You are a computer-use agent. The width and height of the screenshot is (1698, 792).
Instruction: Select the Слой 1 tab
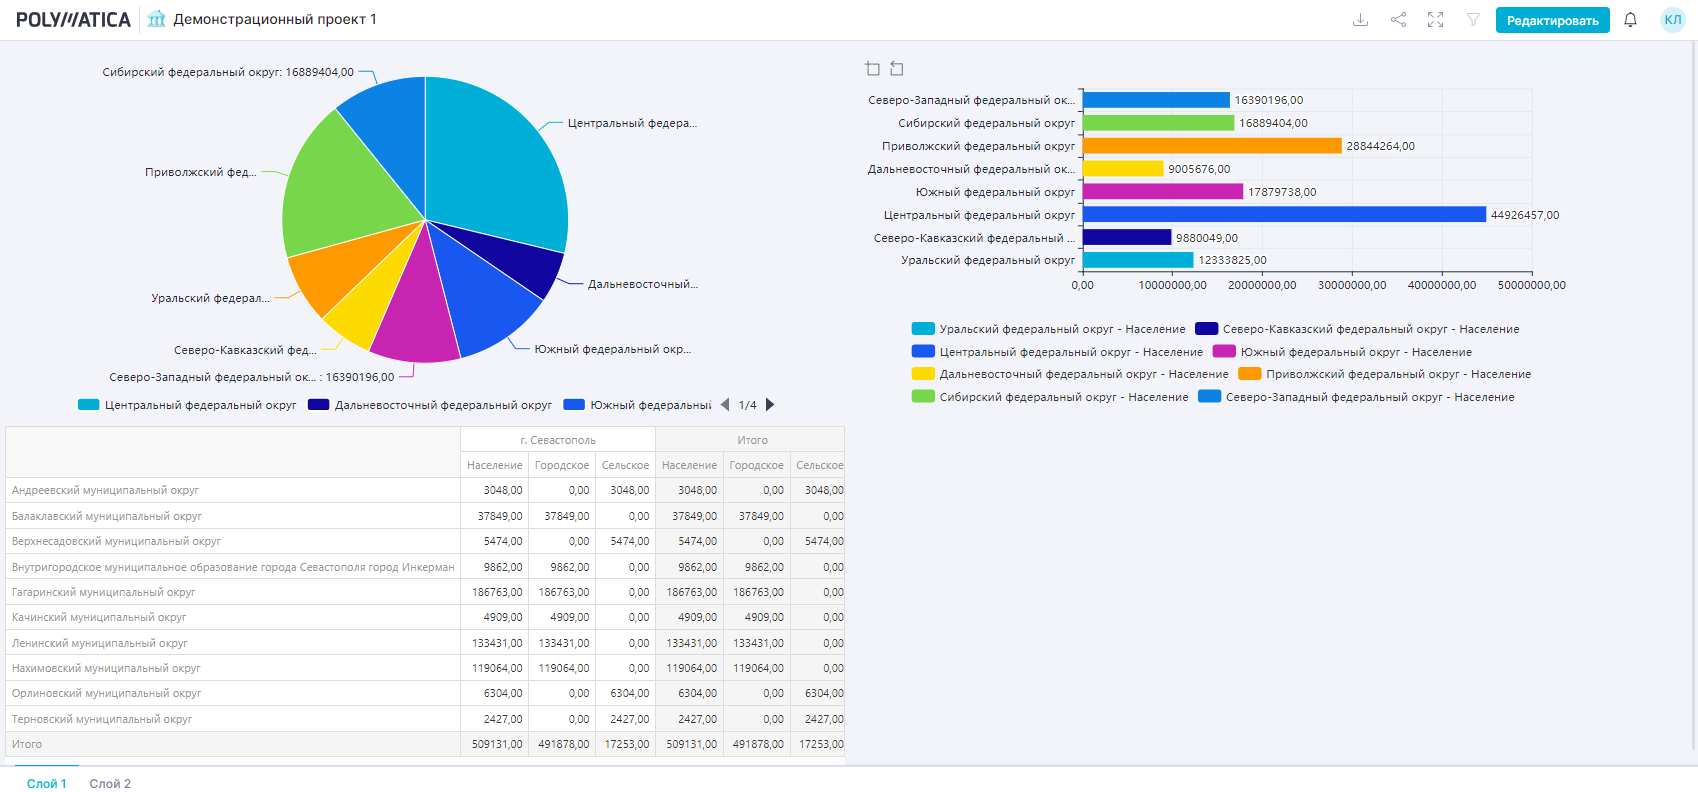(x=46, y=783)
